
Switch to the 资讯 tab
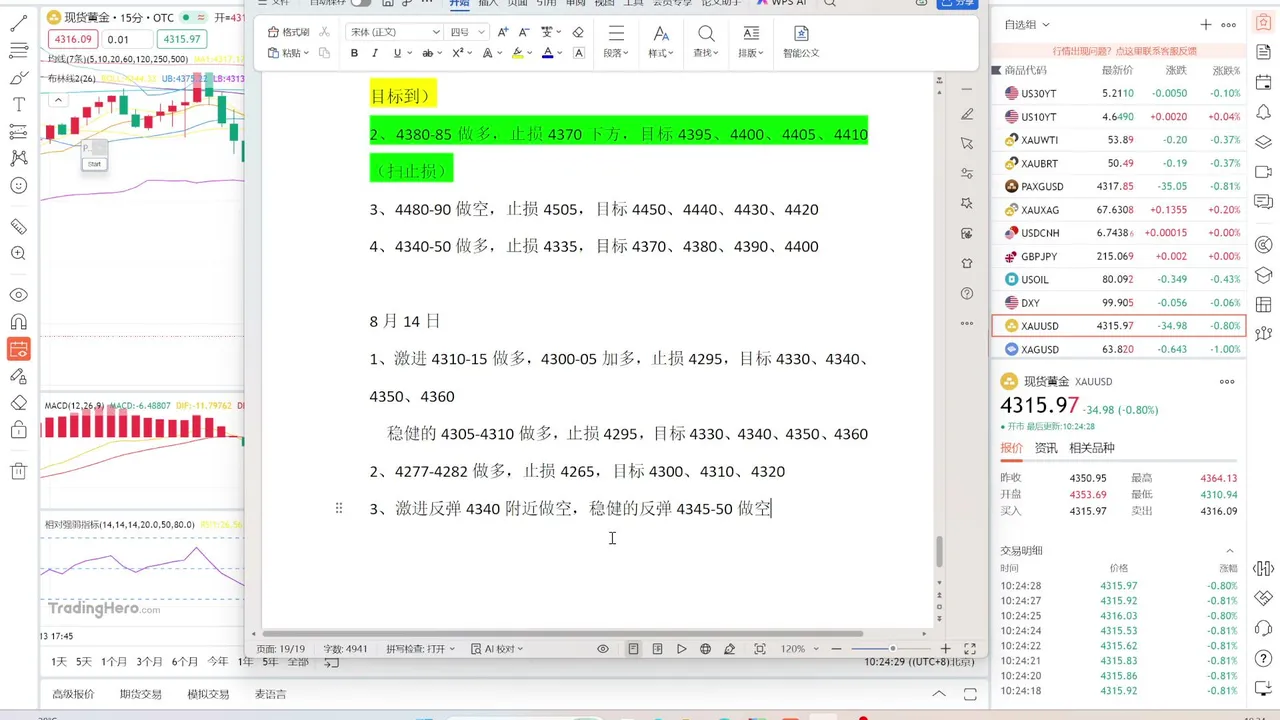[x=1045, y=448]
